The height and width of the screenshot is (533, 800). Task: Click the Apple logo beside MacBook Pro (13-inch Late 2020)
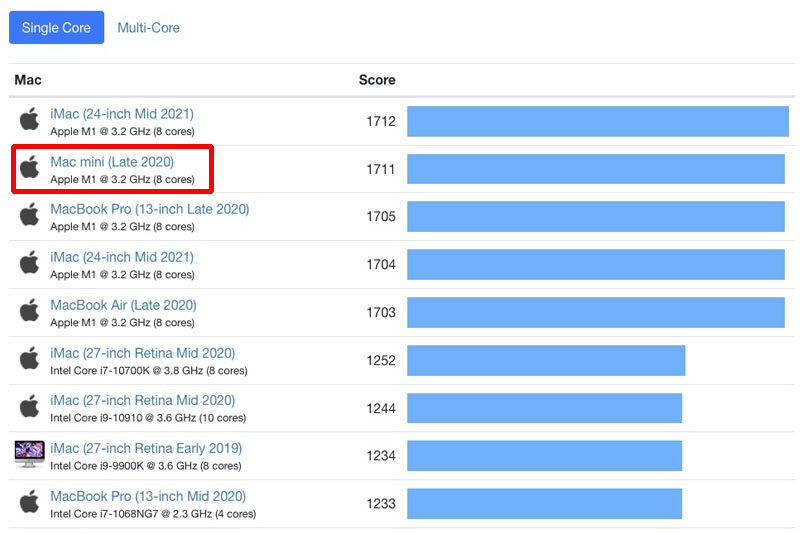click(29, 214)
